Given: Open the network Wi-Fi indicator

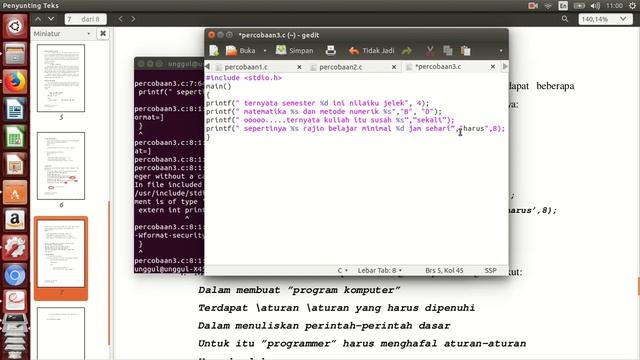Looking at the screenshot, I should click(x=548, y=6).
